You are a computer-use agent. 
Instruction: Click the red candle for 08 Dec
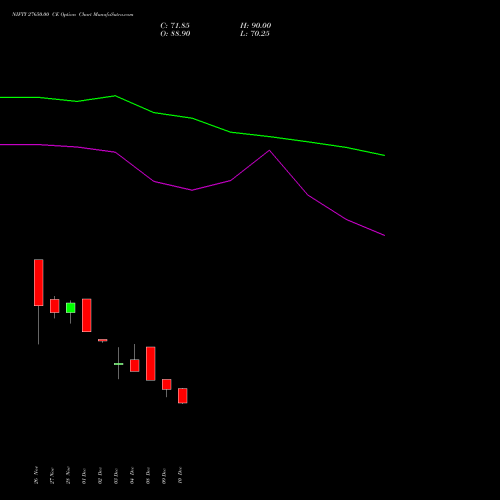[x=151, y=364]
